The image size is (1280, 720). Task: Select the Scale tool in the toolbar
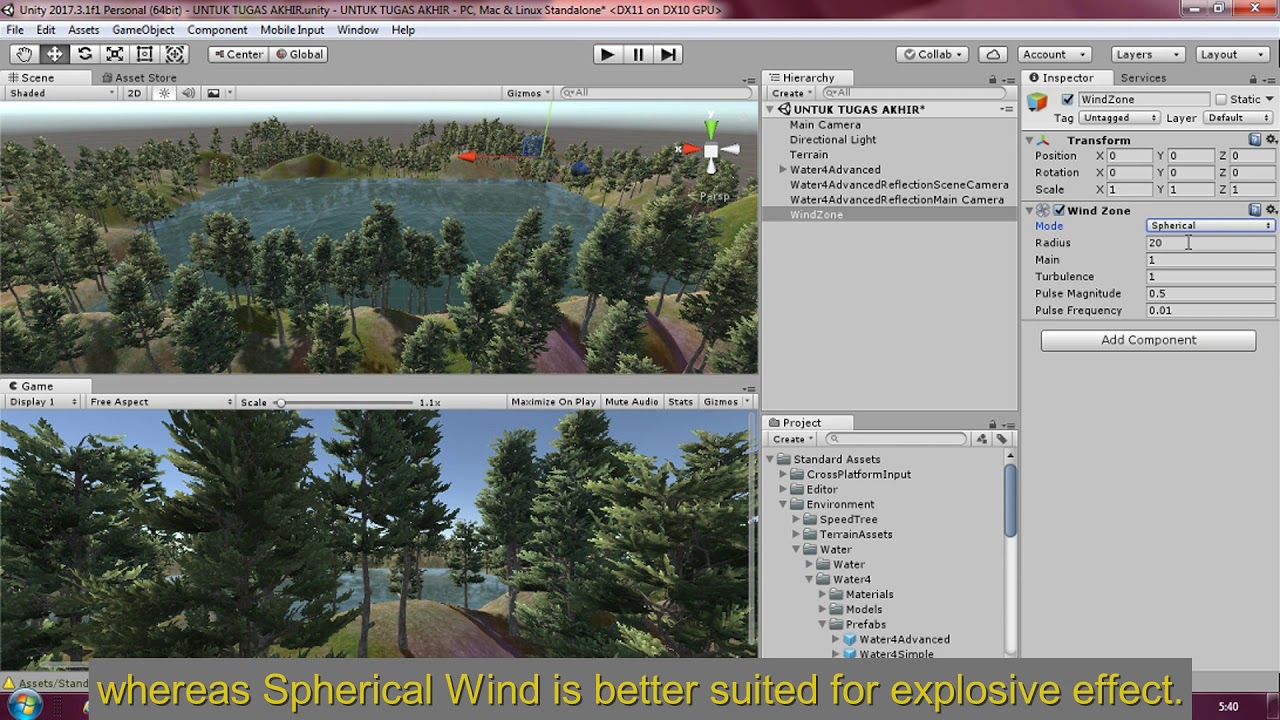114,54
